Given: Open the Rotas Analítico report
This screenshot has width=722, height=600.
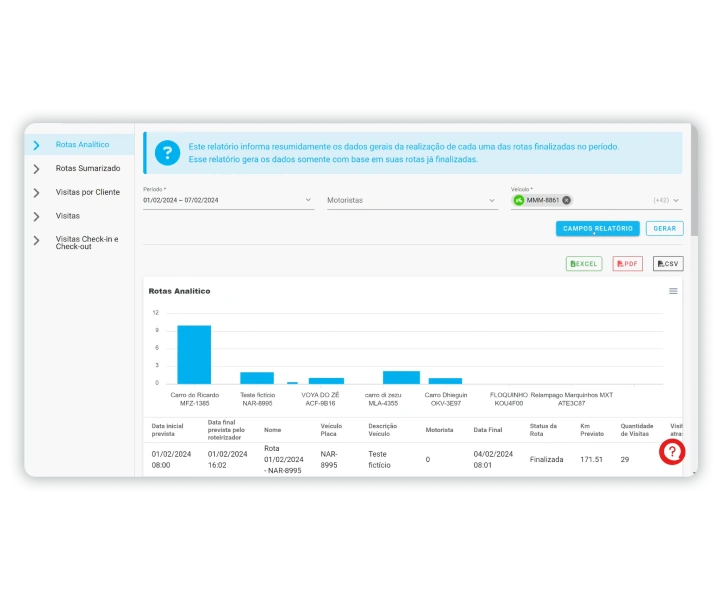Looking at the screenshot, I should pos(82,145).
